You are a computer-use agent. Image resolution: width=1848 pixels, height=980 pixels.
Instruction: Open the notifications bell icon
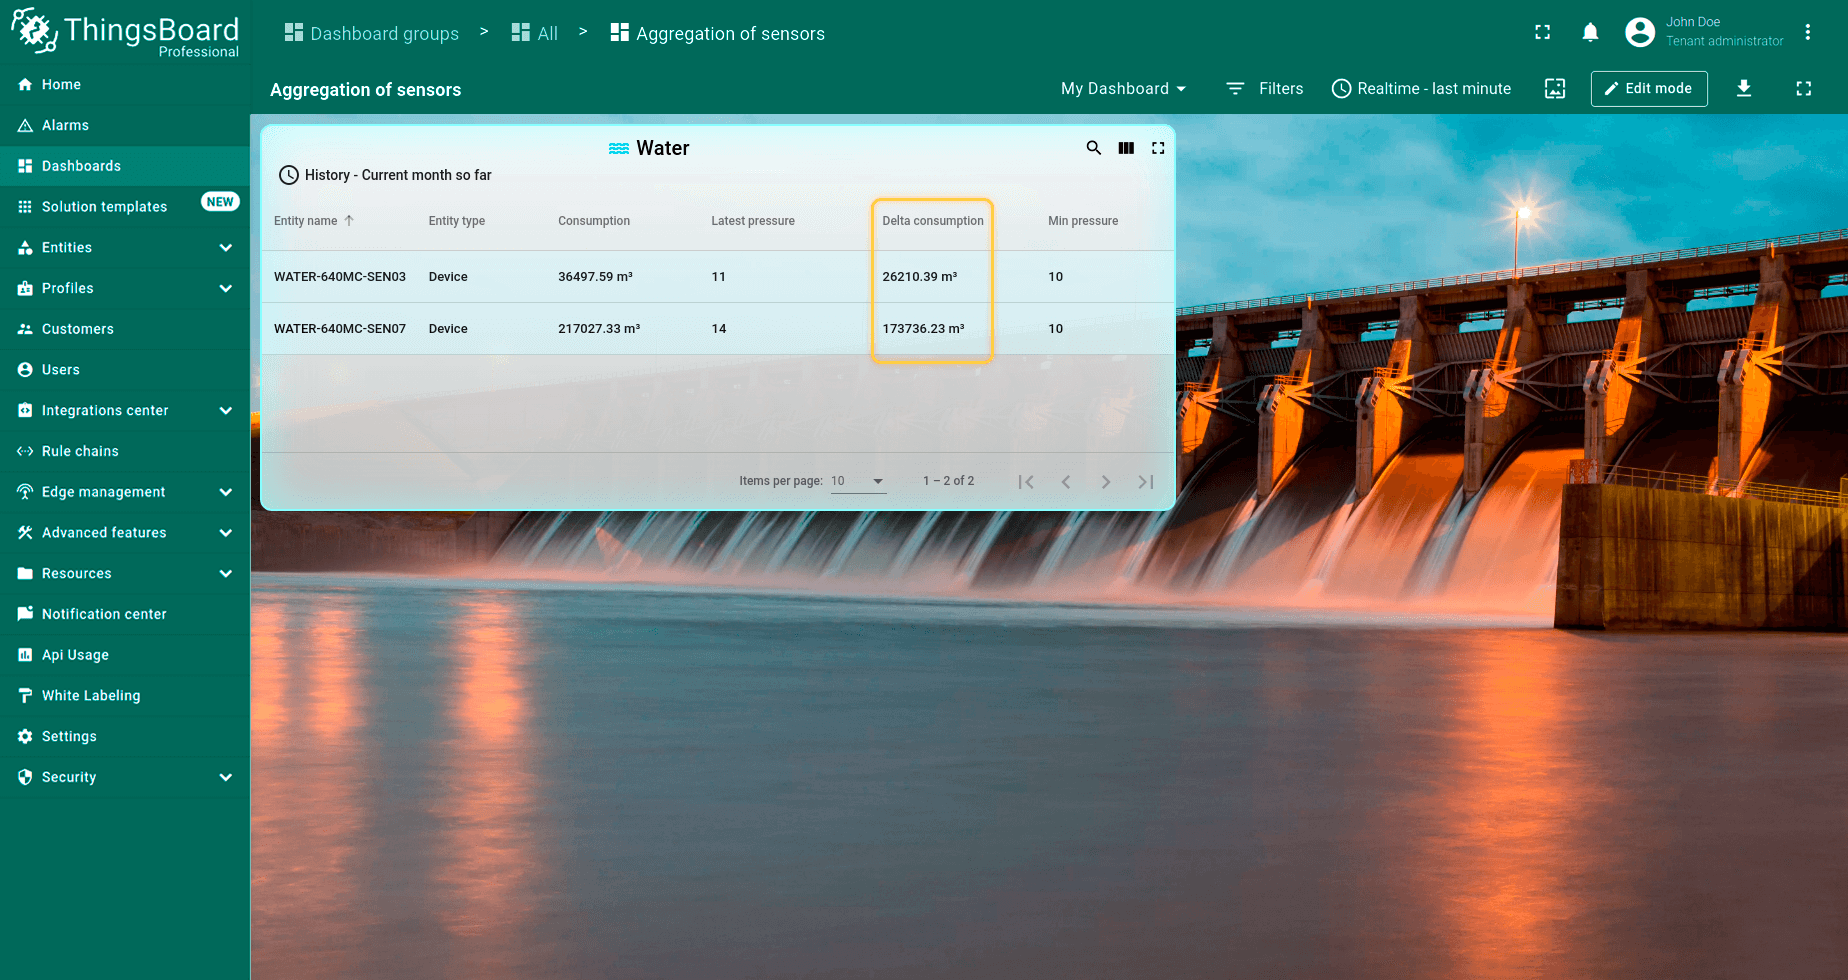(1590, 33)
